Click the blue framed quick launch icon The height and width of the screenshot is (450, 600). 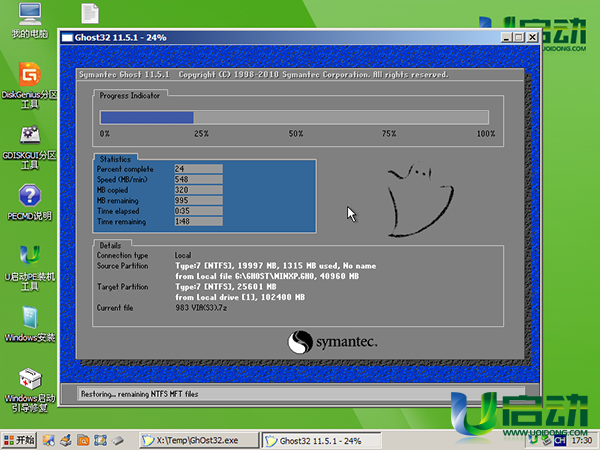100,440
